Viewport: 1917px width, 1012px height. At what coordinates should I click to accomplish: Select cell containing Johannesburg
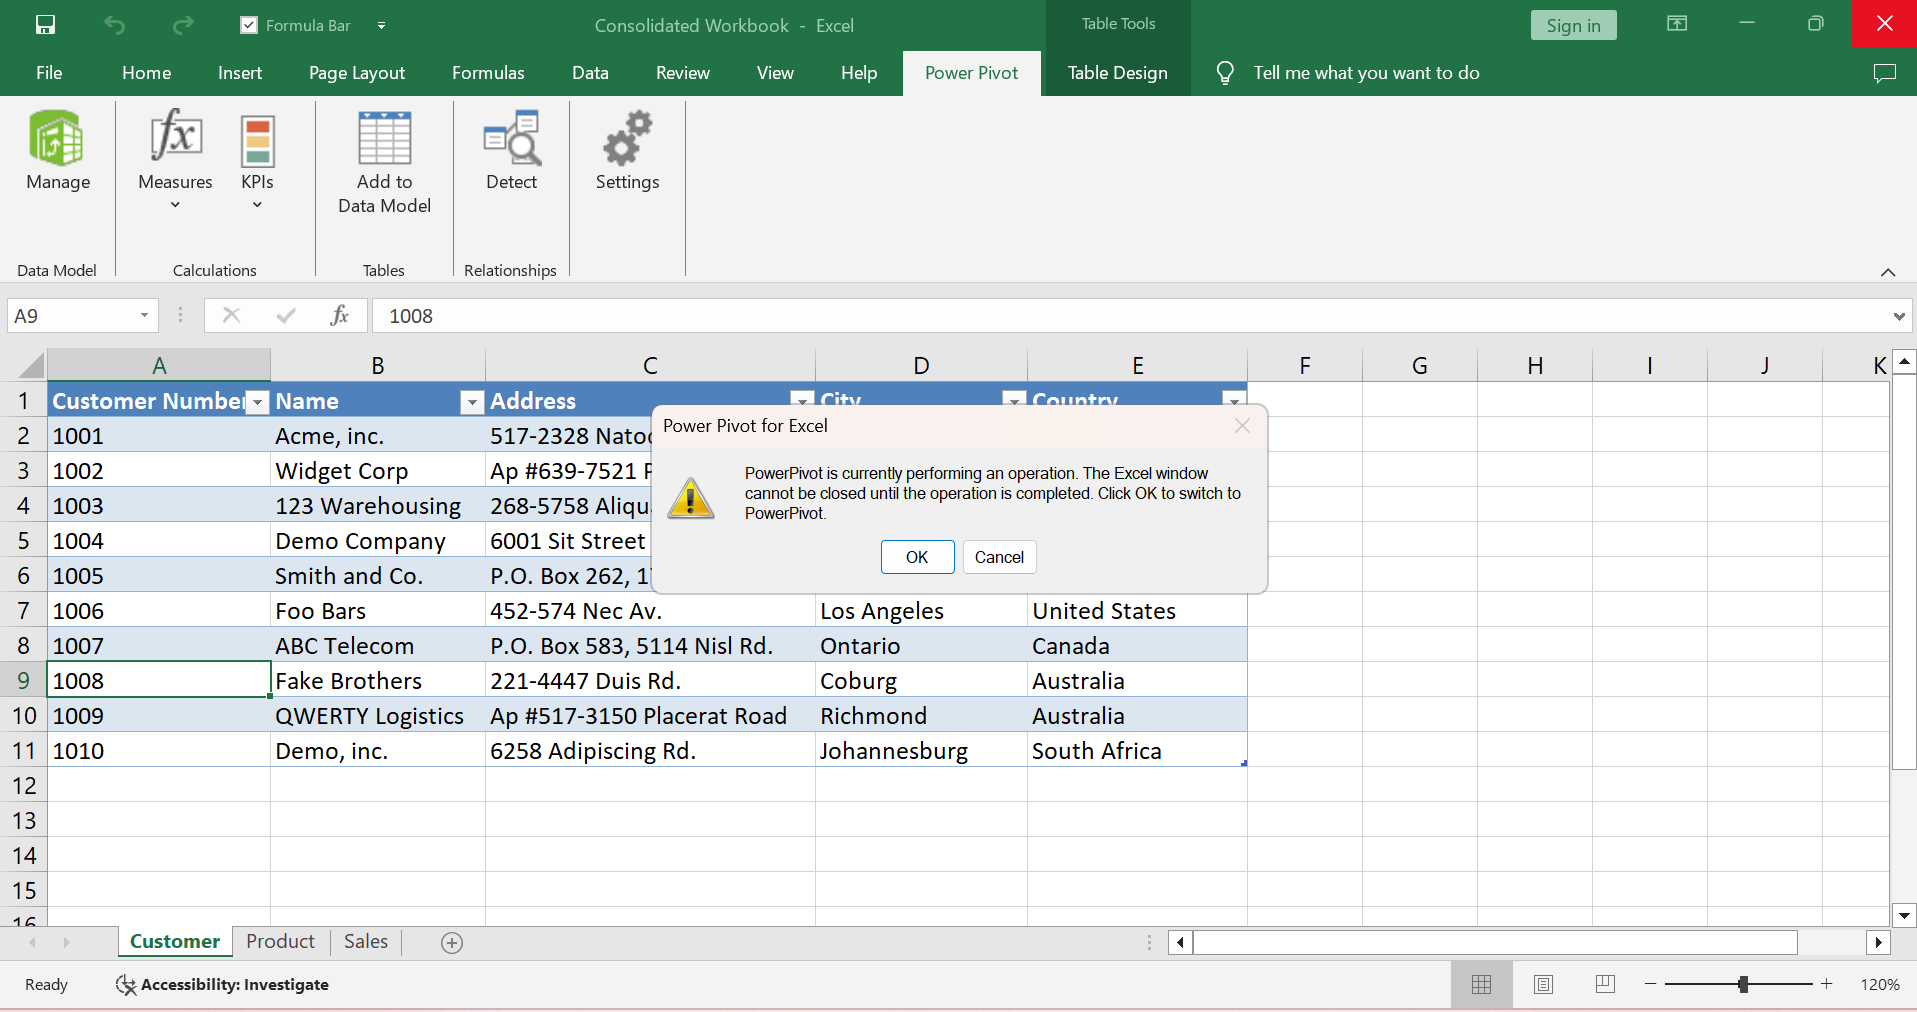click(x=921, y=751)
